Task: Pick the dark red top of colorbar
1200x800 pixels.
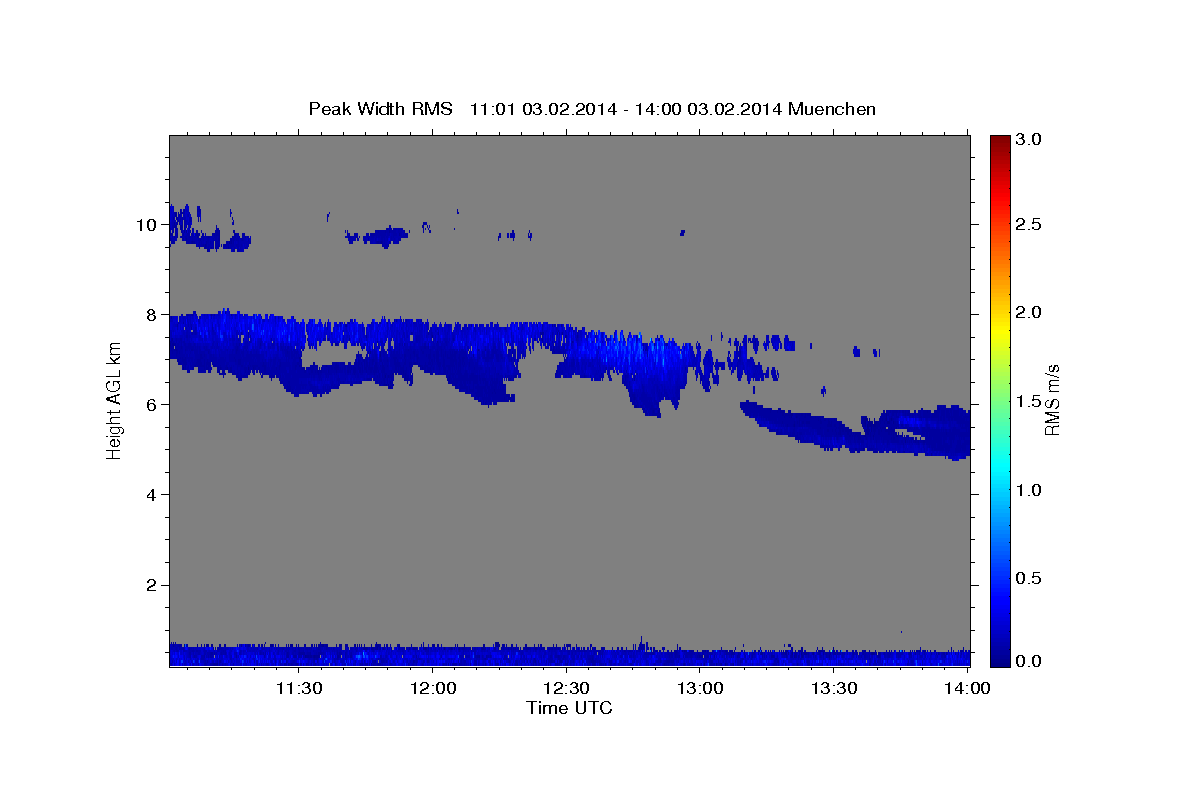Action: (1000, 142)
